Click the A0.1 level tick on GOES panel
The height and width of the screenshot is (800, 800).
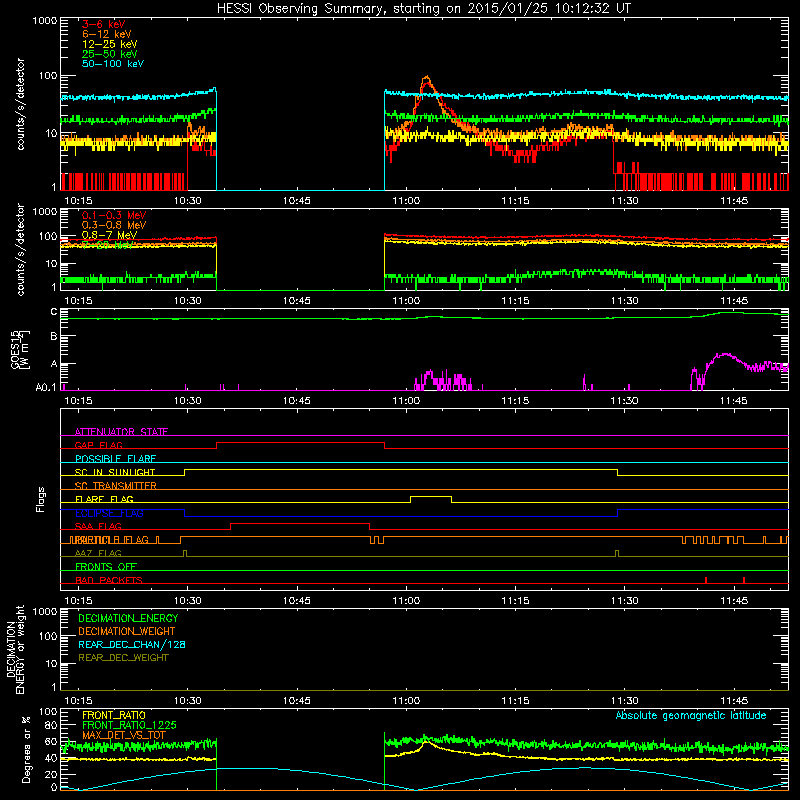pyautogui.click(x=46, y=387)
